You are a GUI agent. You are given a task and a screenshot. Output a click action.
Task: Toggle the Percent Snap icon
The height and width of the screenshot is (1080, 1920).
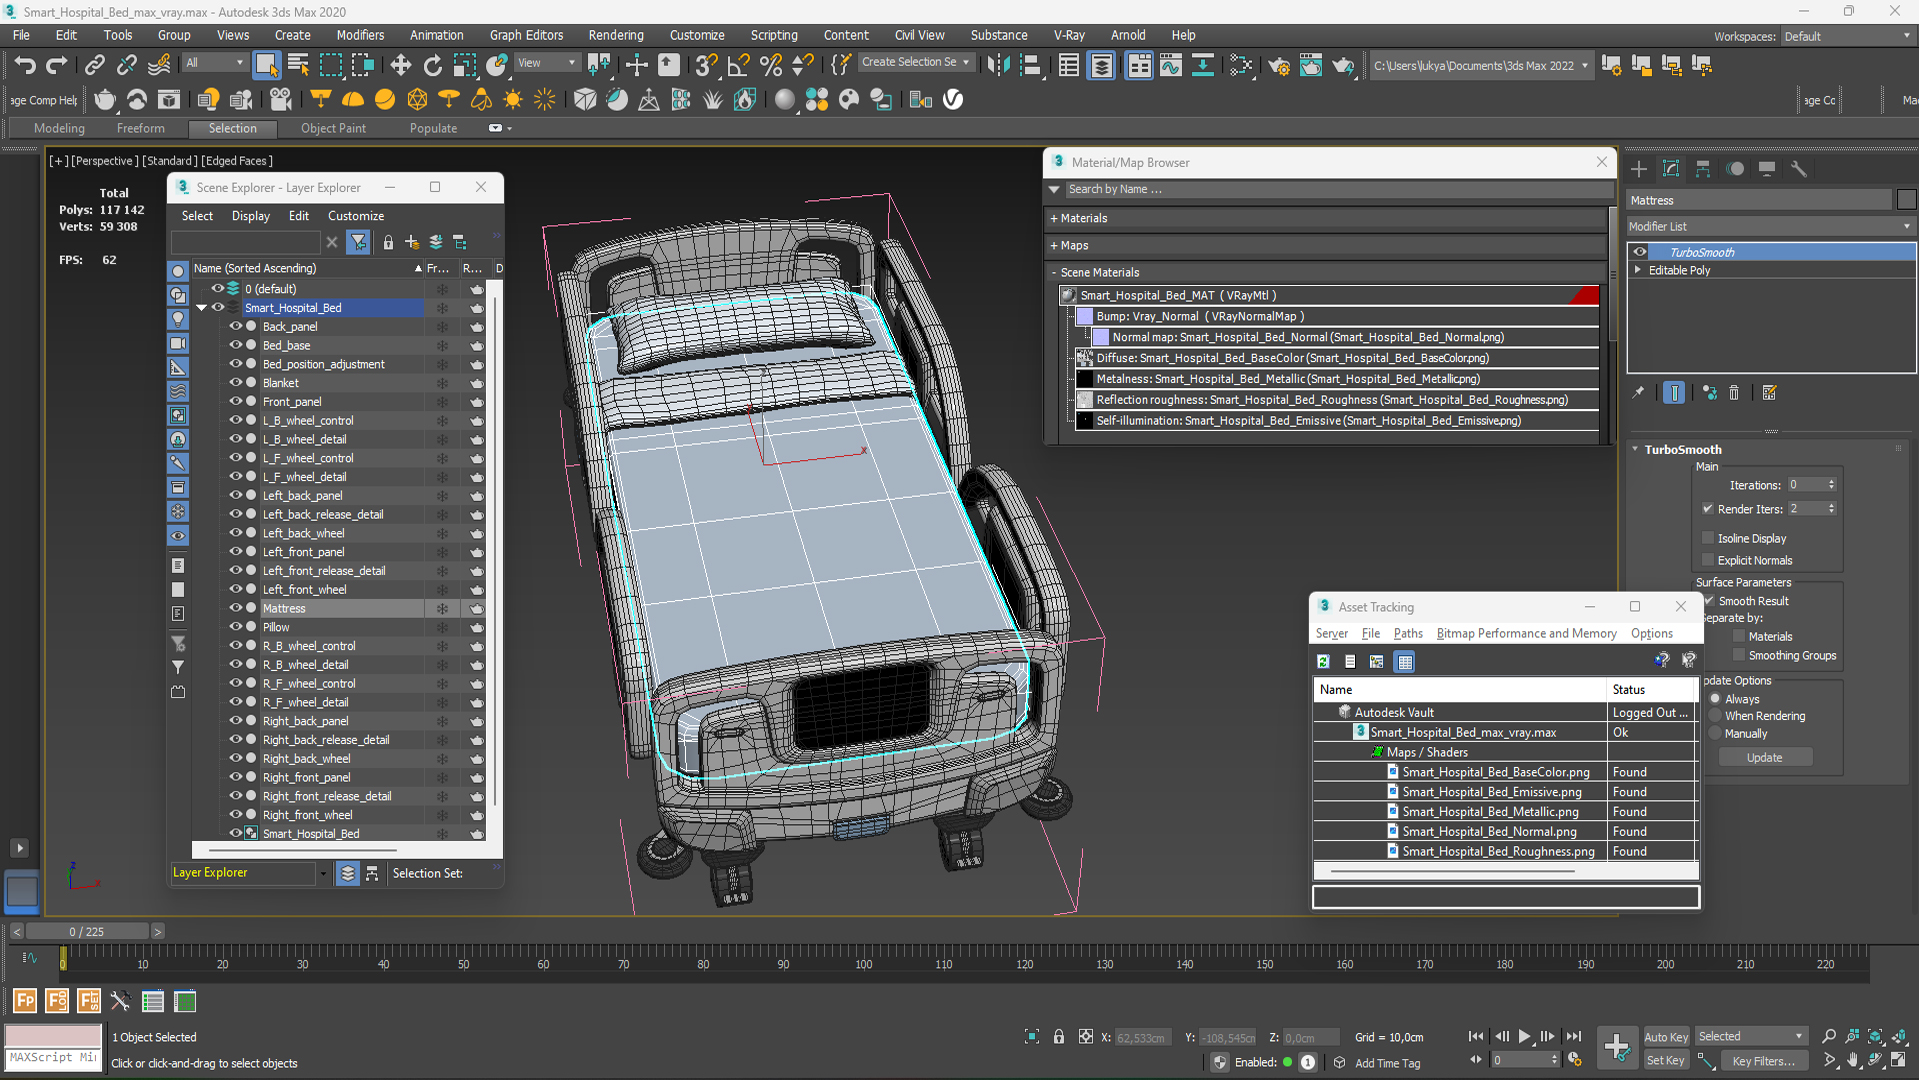click(770, 66)
